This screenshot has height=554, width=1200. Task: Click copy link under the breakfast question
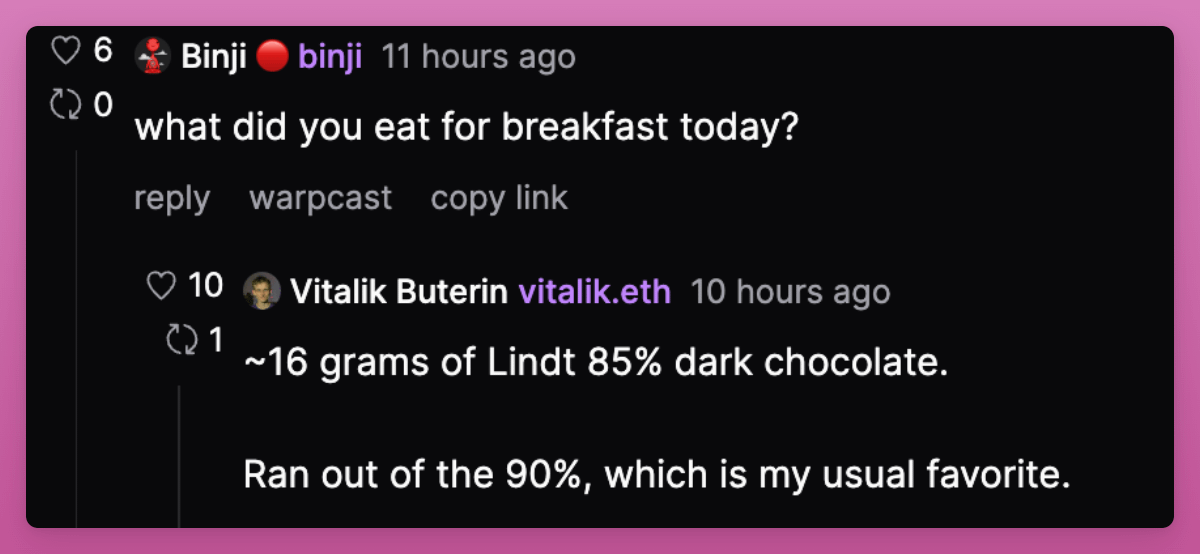(x=499, y=198)
